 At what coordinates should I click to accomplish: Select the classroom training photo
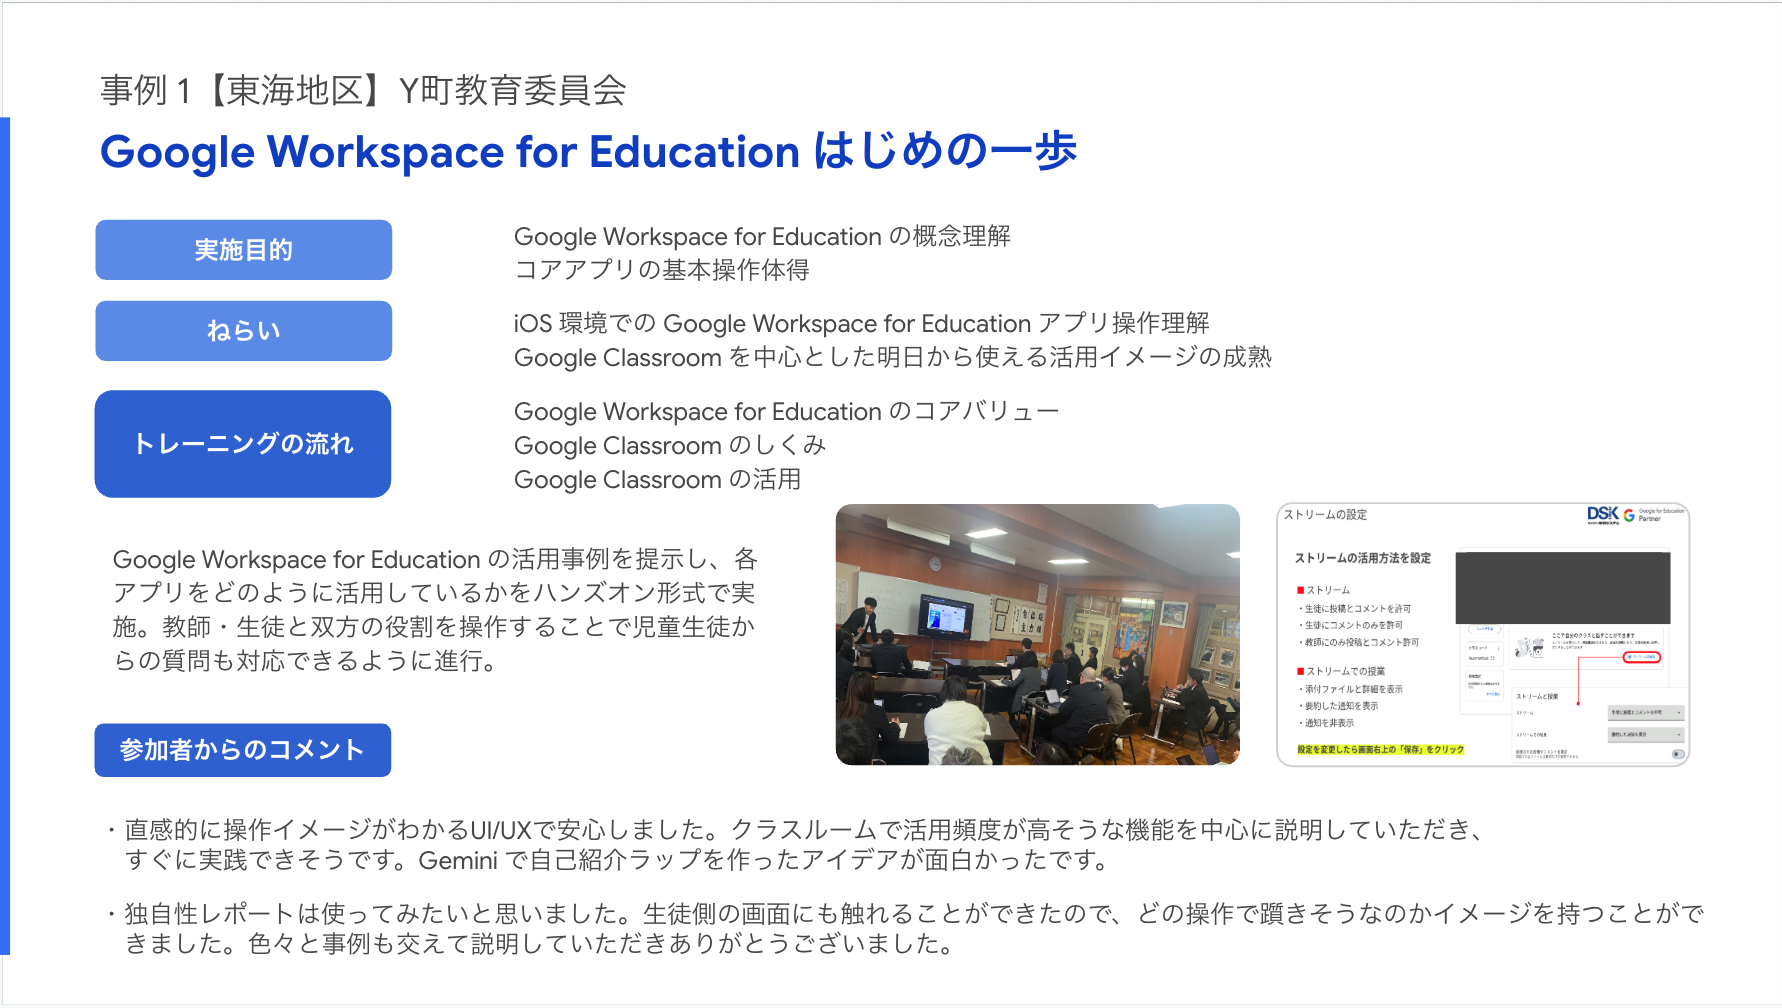(x=1037, y=635)
